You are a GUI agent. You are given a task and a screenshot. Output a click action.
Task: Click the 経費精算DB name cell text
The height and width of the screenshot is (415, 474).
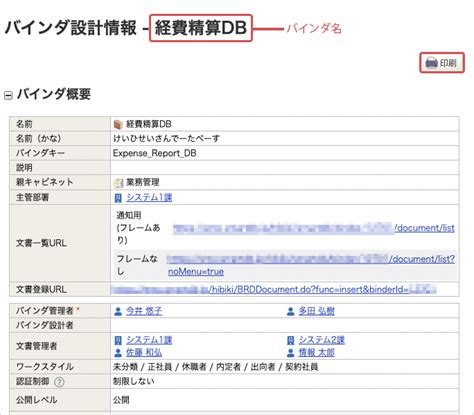pyautogui.click(x=149, y=124)
